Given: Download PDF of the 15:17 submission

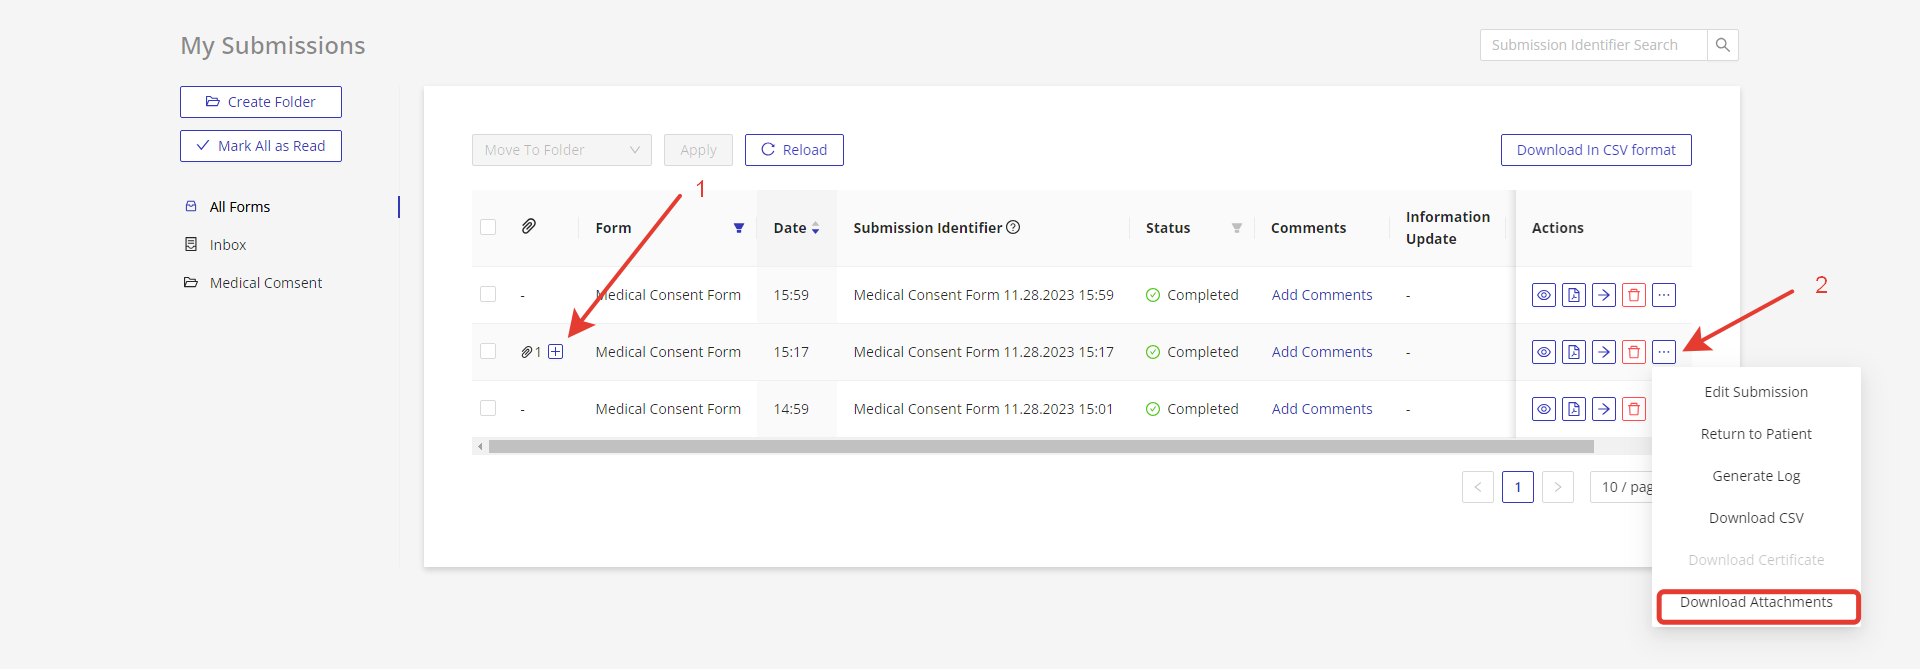Looking at the screenshot, I should [1574, 352].
